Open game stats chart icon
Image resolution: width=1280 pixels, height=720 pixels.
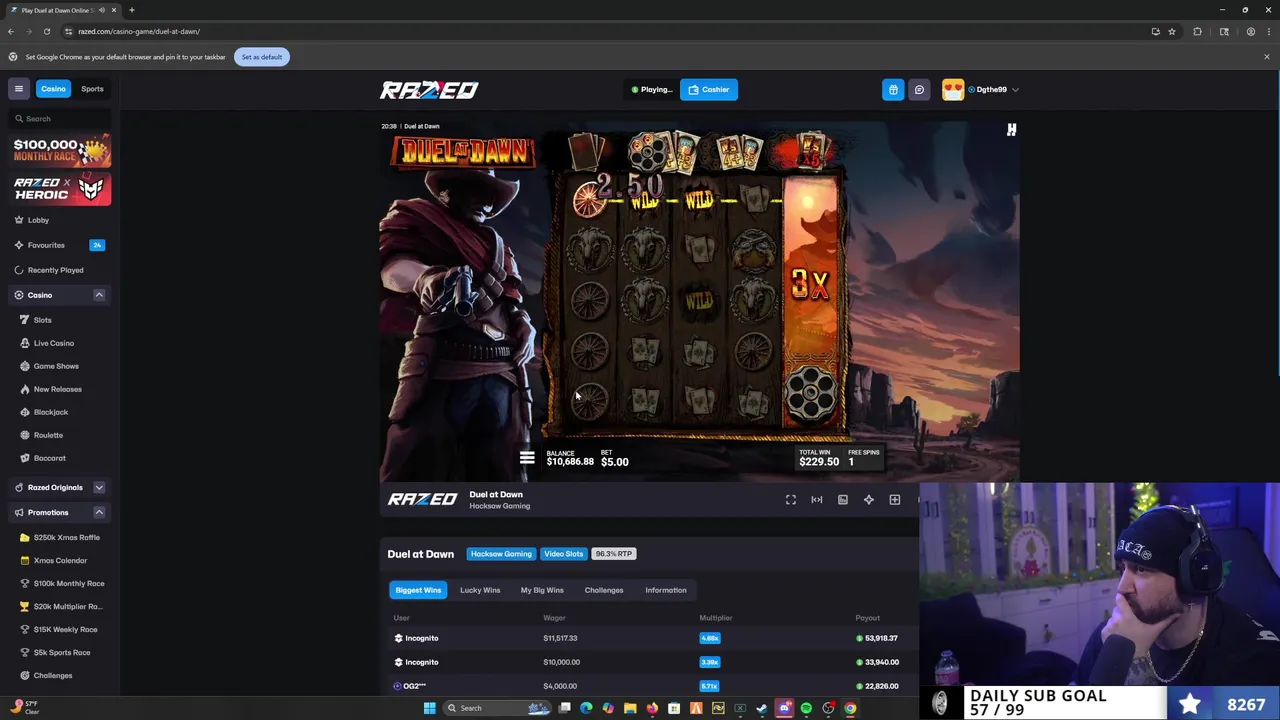coord(842,500)
